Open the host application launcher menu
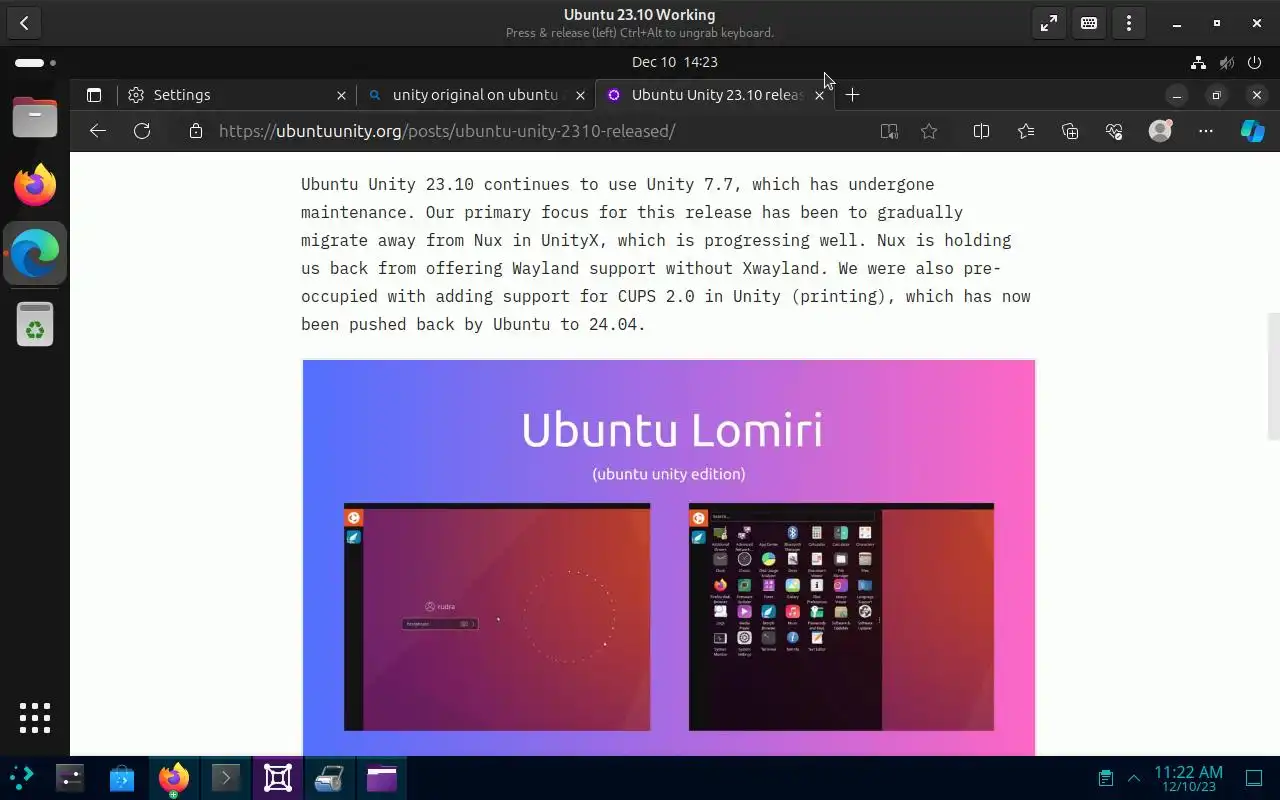The height and width of the screenshot is (800, 1280). [21, 778]
